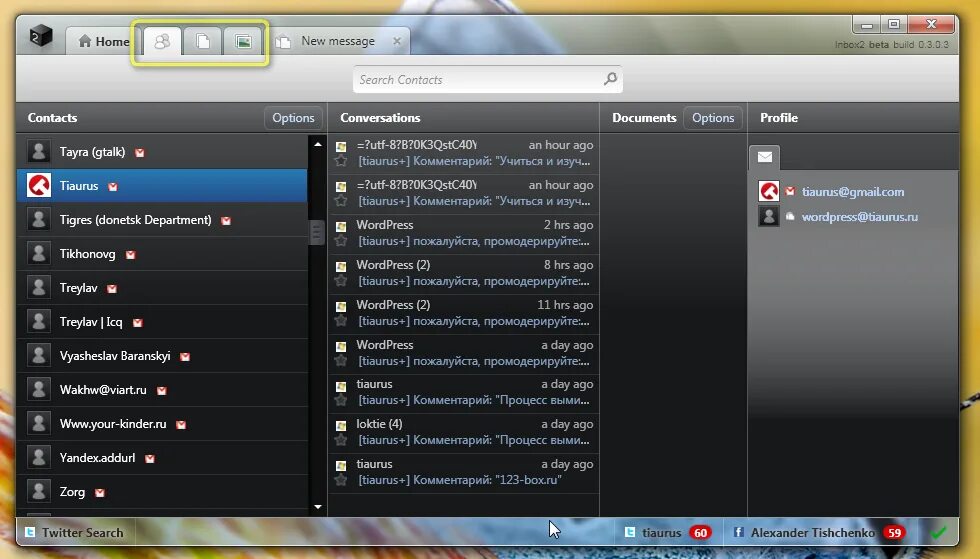Open the Images tab icon
The height and width of the screenshot is (559, 980).
[x=243, y=41]
